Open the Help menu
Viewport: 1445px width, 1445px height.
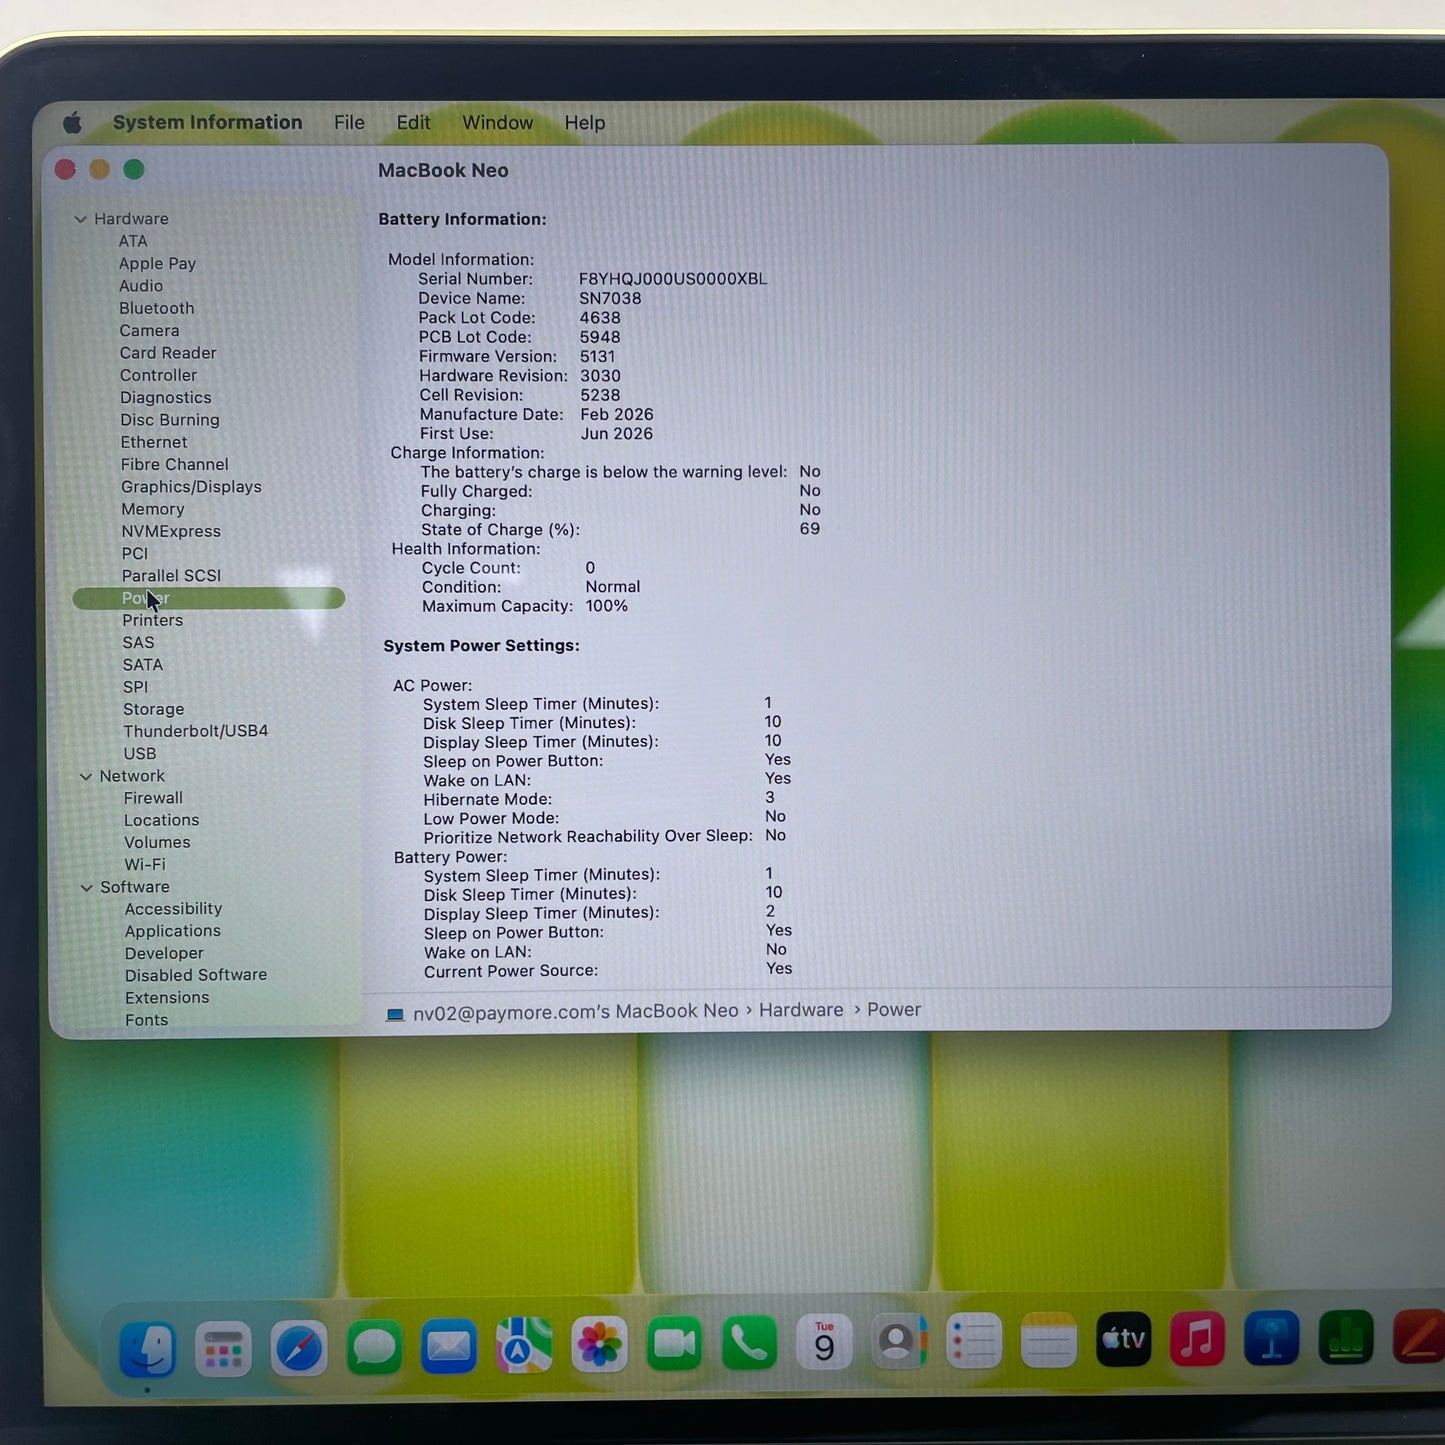(x=585, y=123)
